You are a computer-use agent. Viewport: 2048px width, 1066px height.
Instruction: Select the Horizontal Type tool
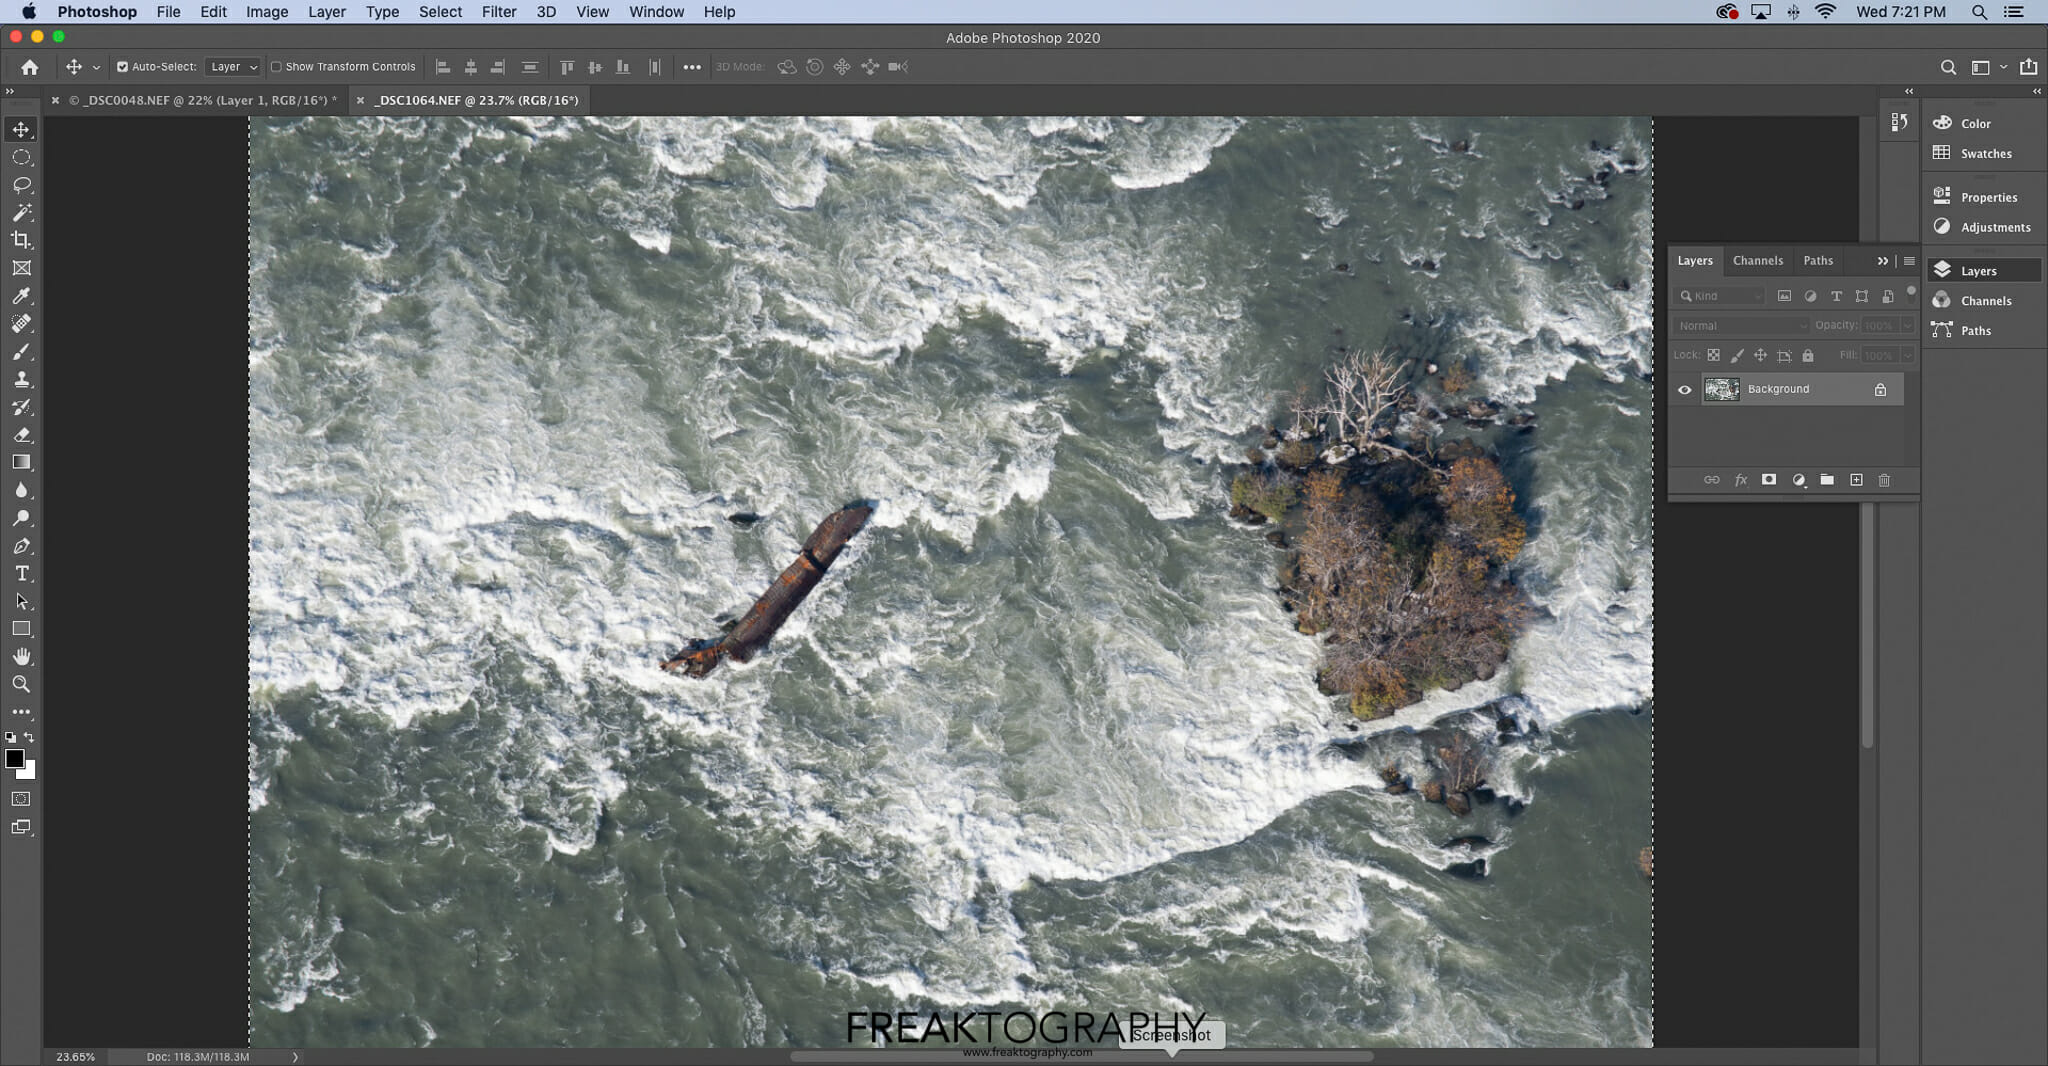tap(21, 574)
